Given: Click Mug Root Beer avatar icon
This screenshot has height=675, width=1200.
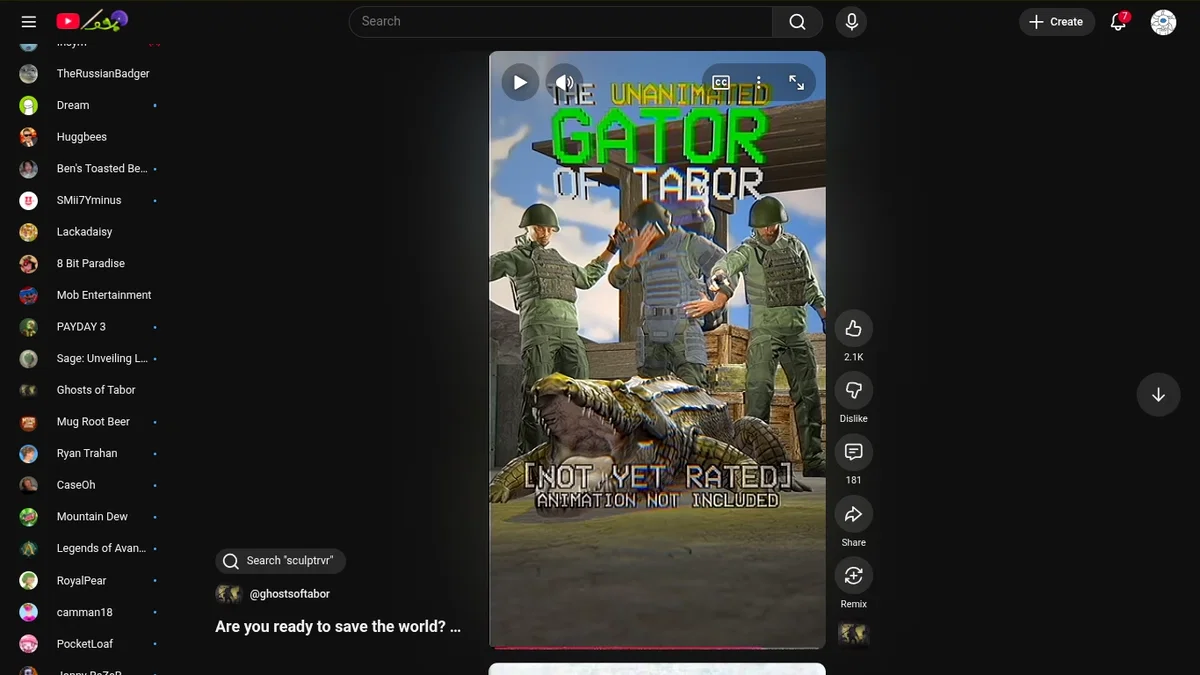Looking at the screenshot, I should [29, 422].
